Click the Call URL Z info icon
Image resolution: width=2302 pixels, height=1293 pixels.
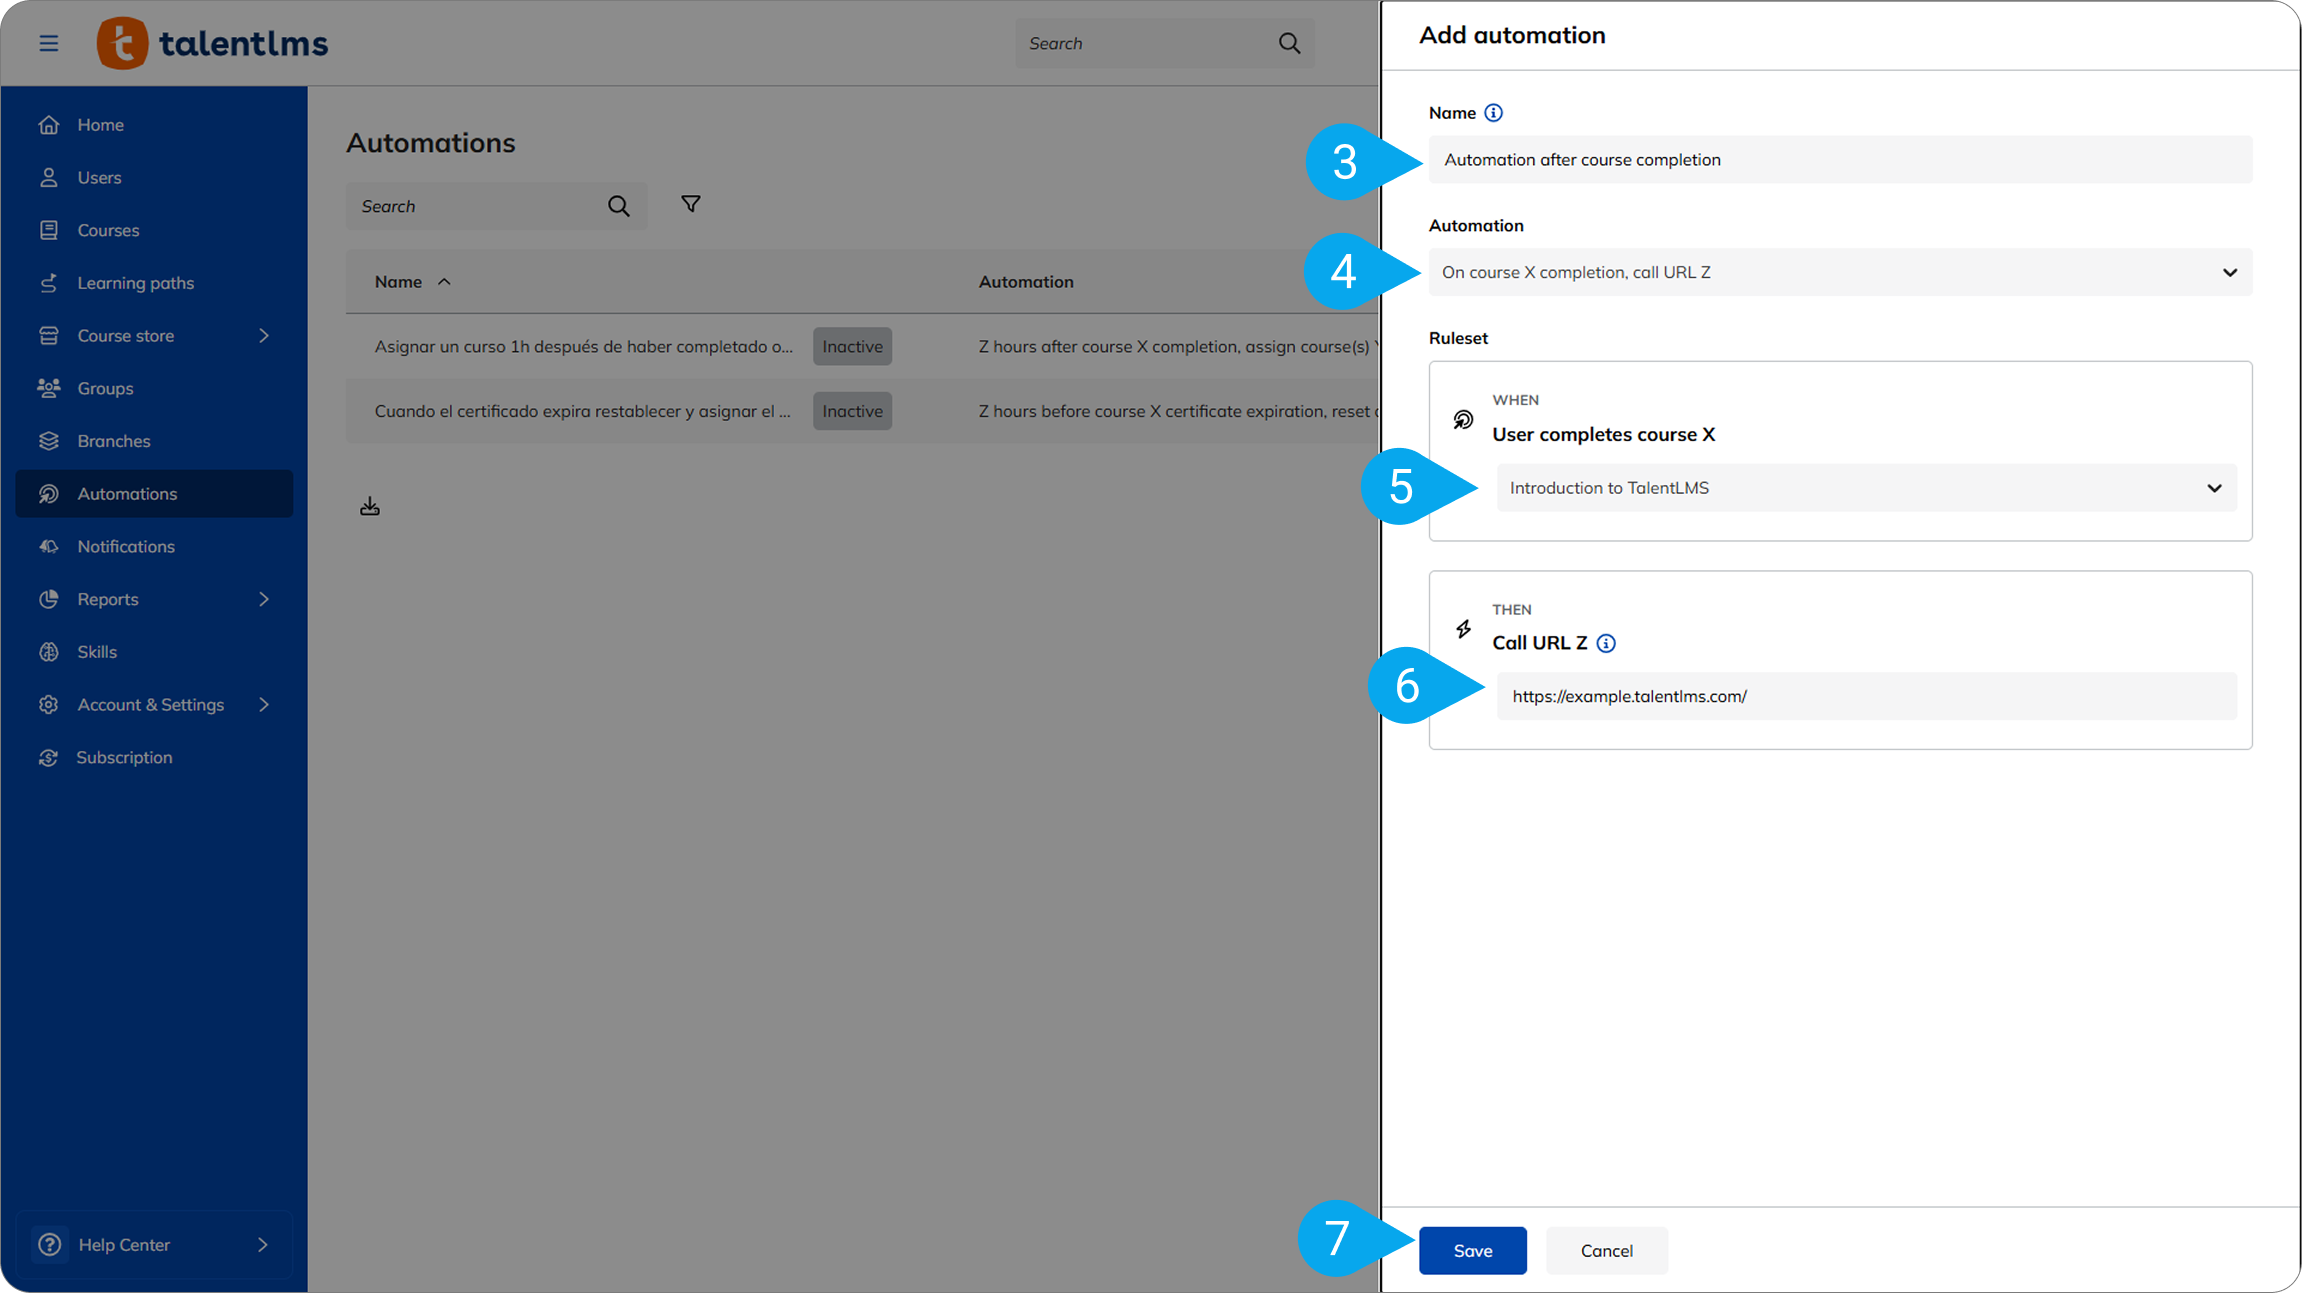tap(1606, 643)
